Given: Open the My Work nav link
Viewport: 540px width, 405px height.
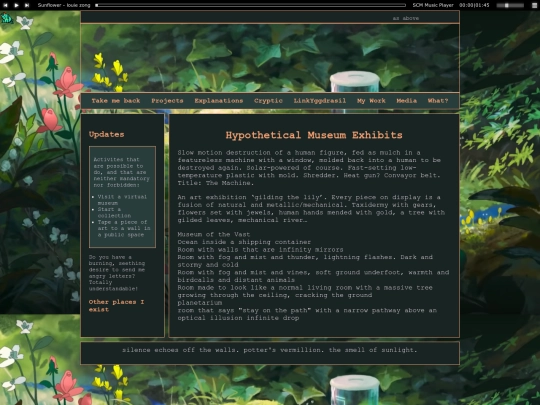Looking at the screenshot, I should pos(371,101).
